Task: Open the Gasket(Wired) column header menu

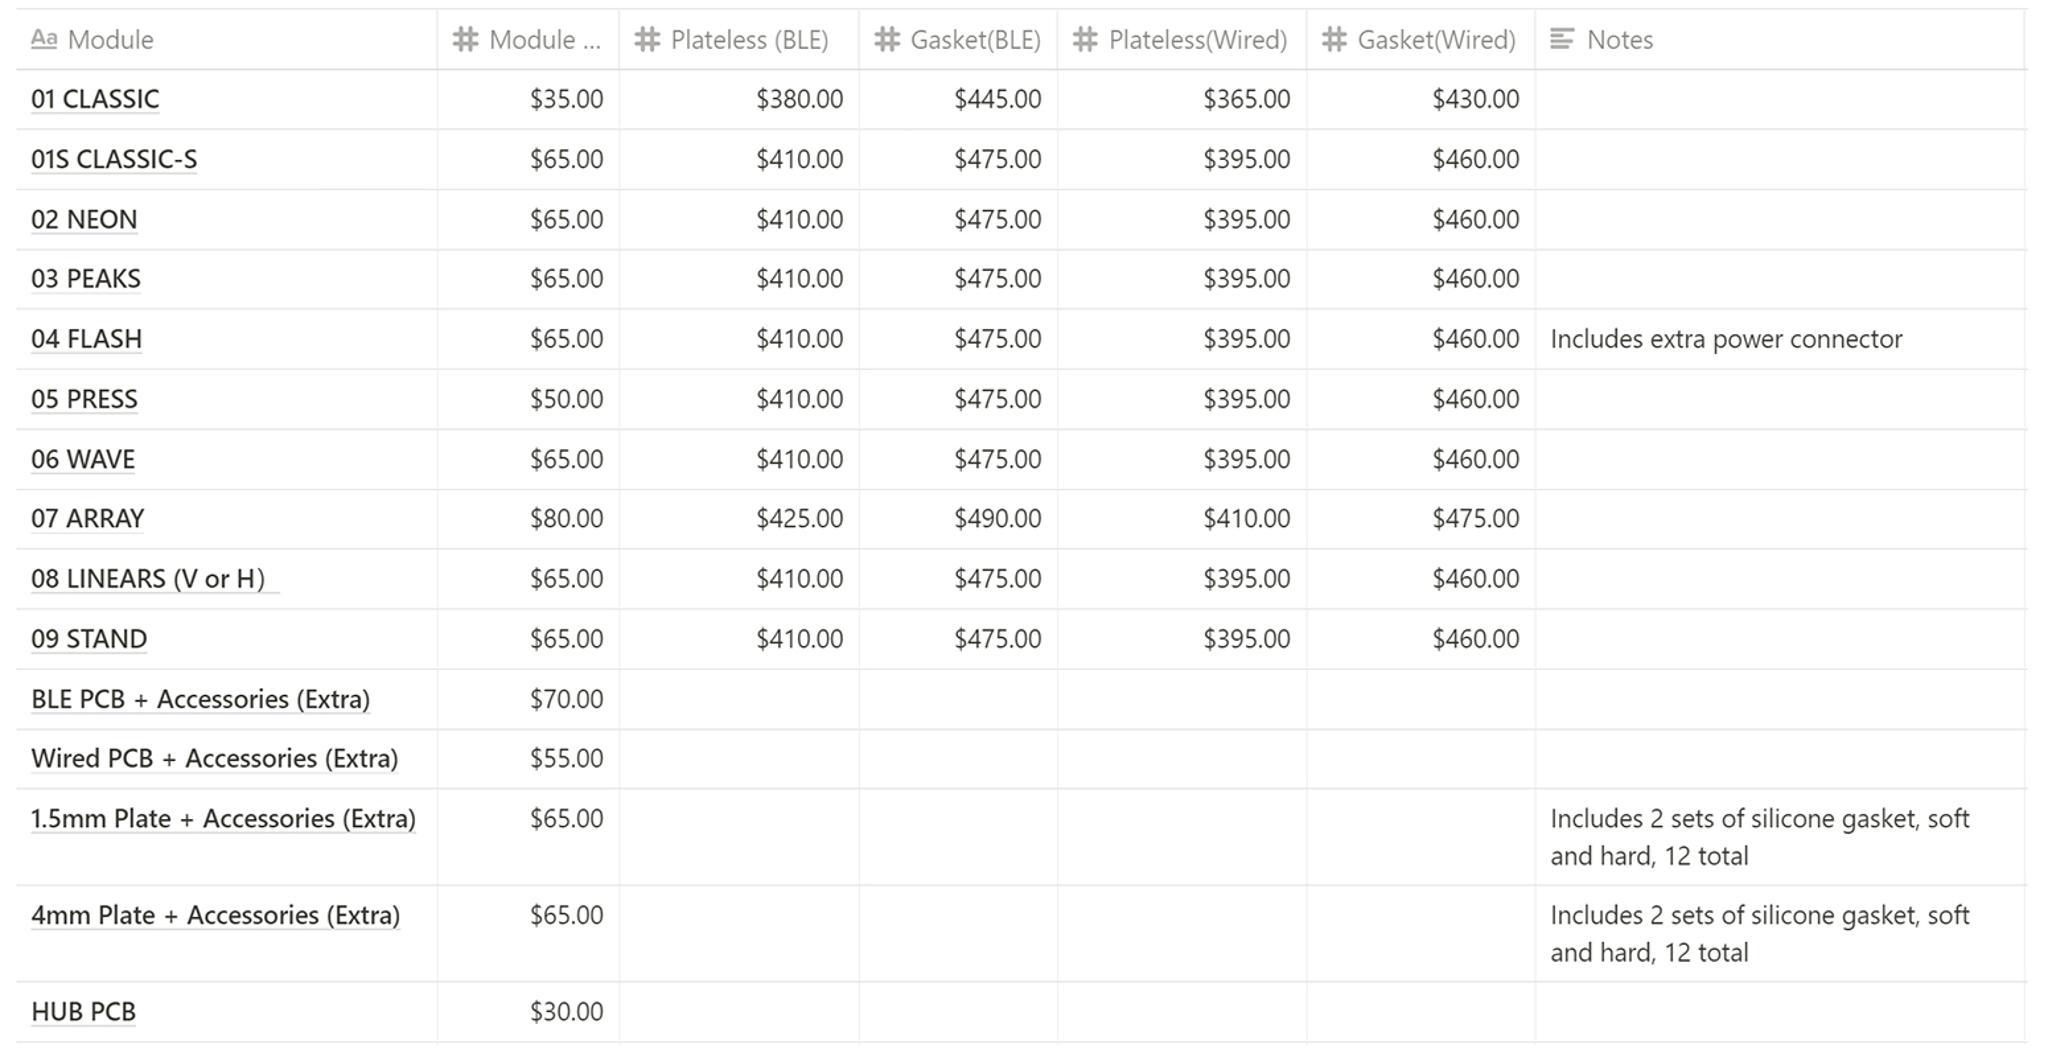Action: pyautogui.click(x=1436, y=40)
